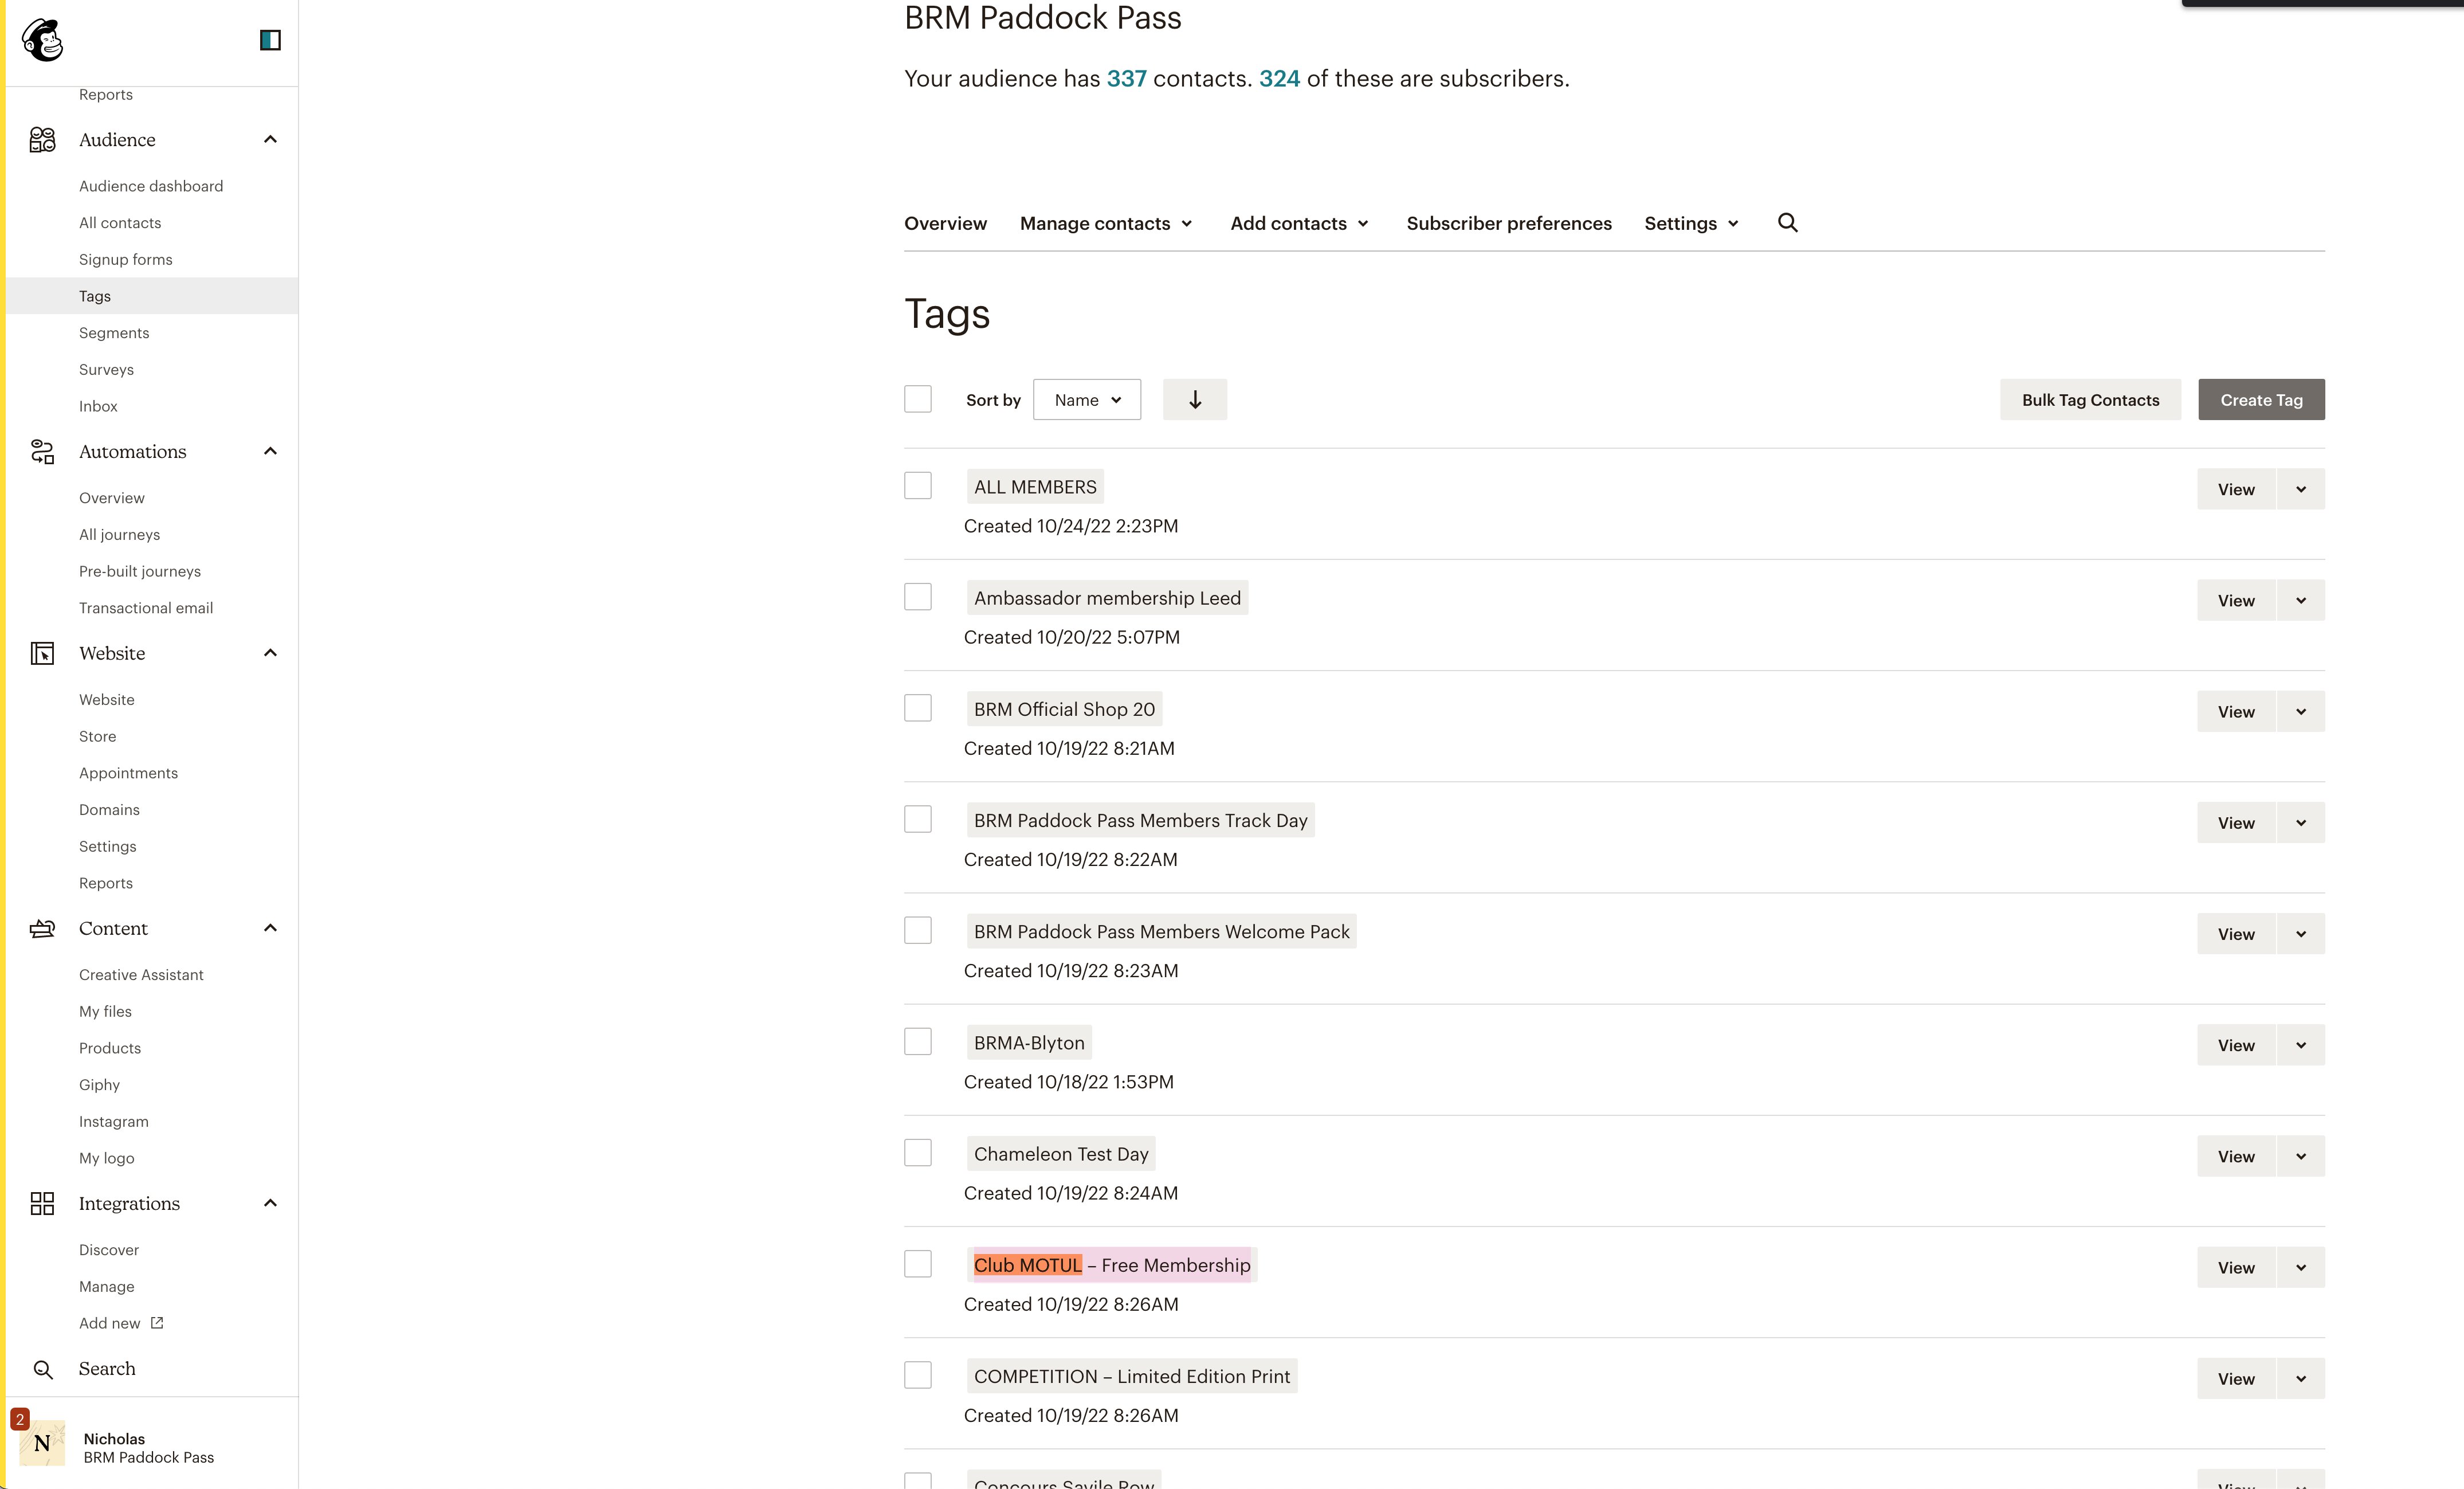2464x1489 pixels.
Task: Click the ALL MEMBERS tag name
Action: 1035,487
